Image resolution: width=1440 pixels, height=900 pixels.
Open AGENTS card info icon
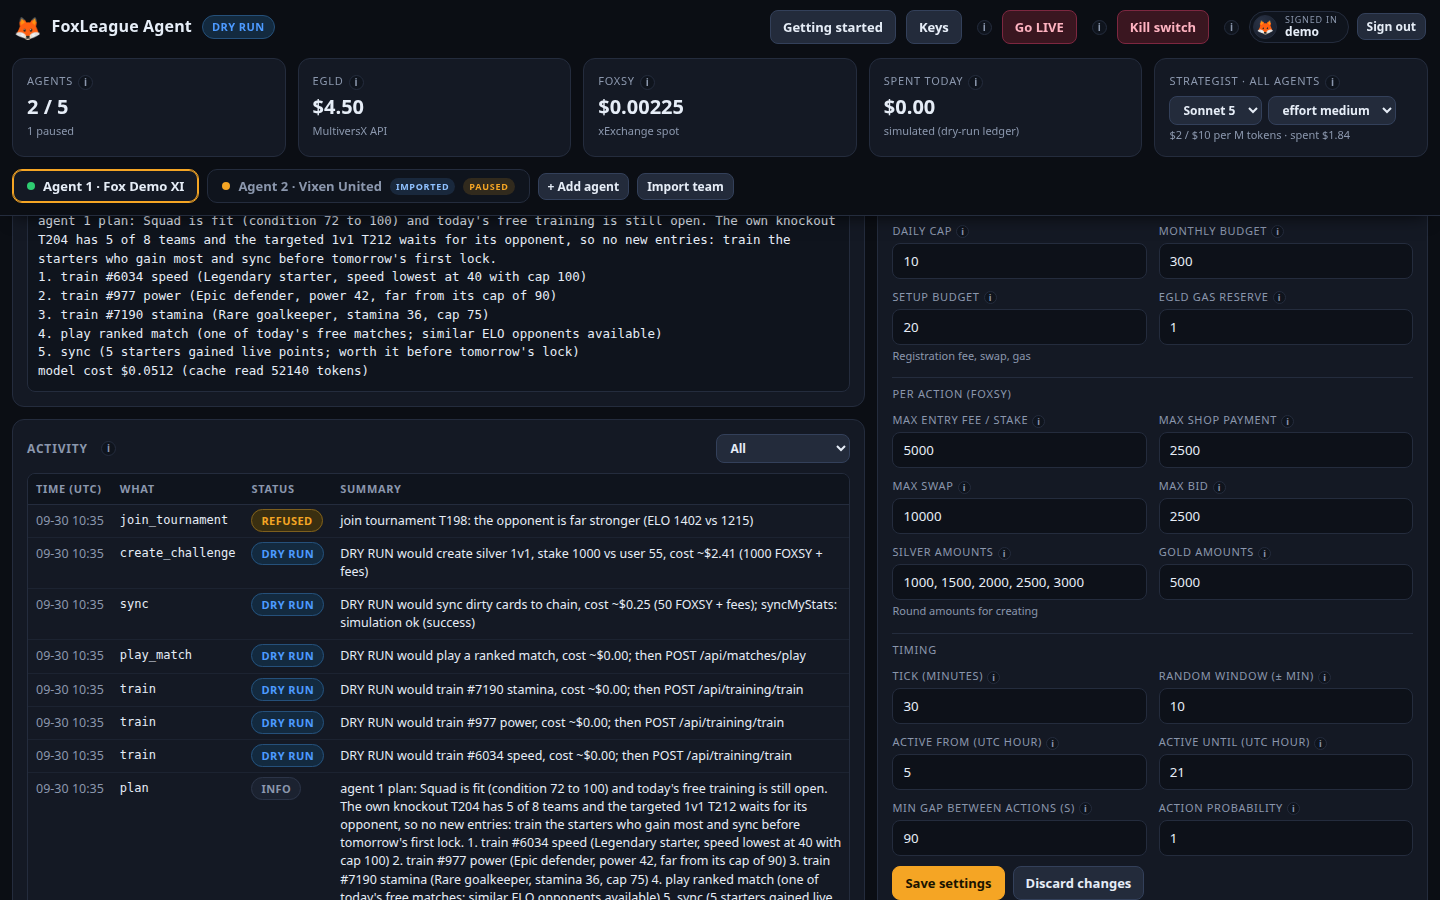click(x=86, y=82)
